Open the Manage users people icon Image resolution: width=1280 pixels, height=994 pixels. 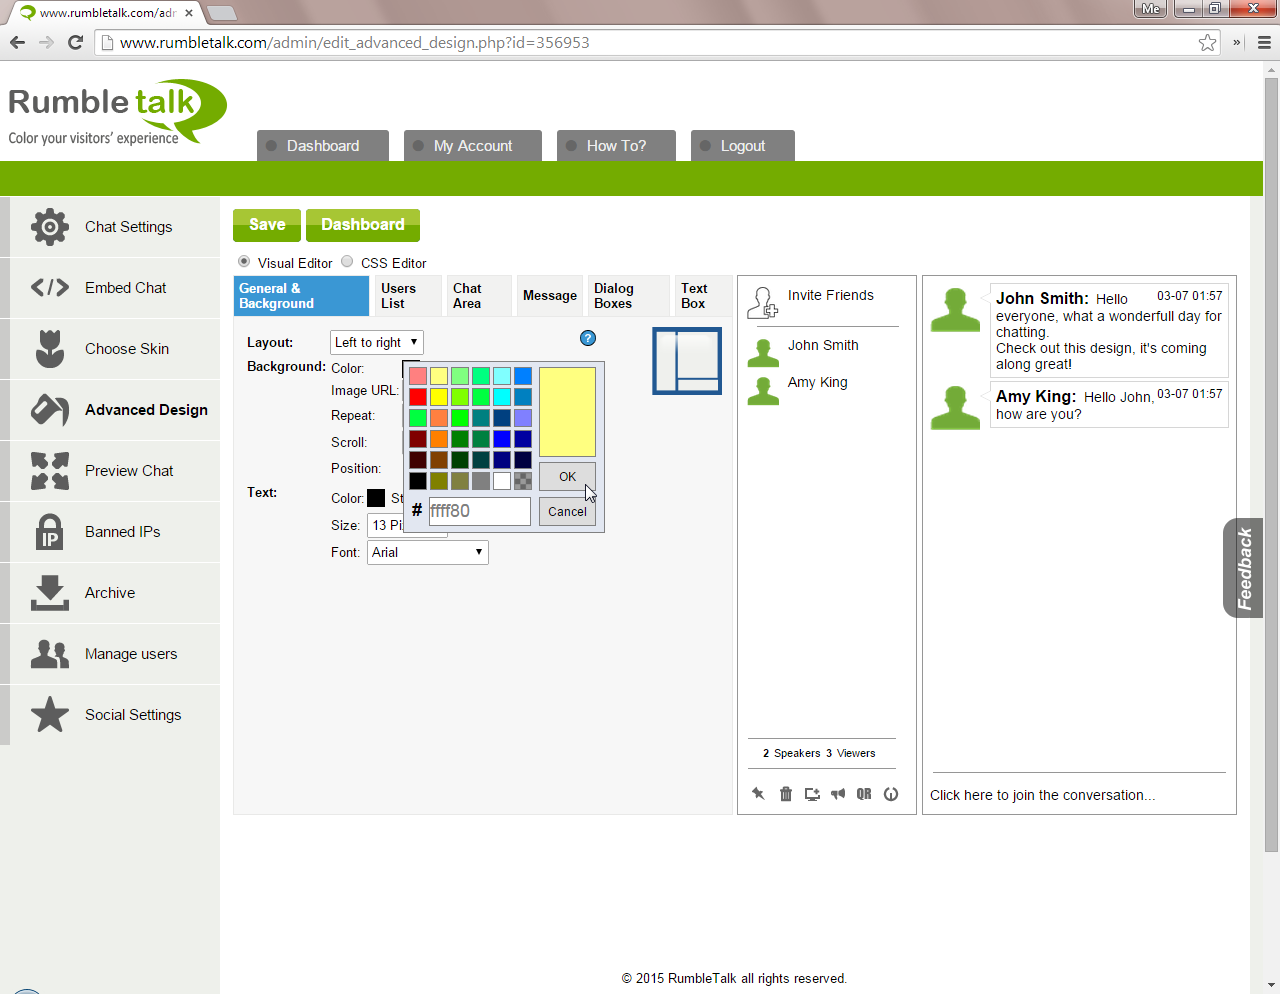pos(50,654)
